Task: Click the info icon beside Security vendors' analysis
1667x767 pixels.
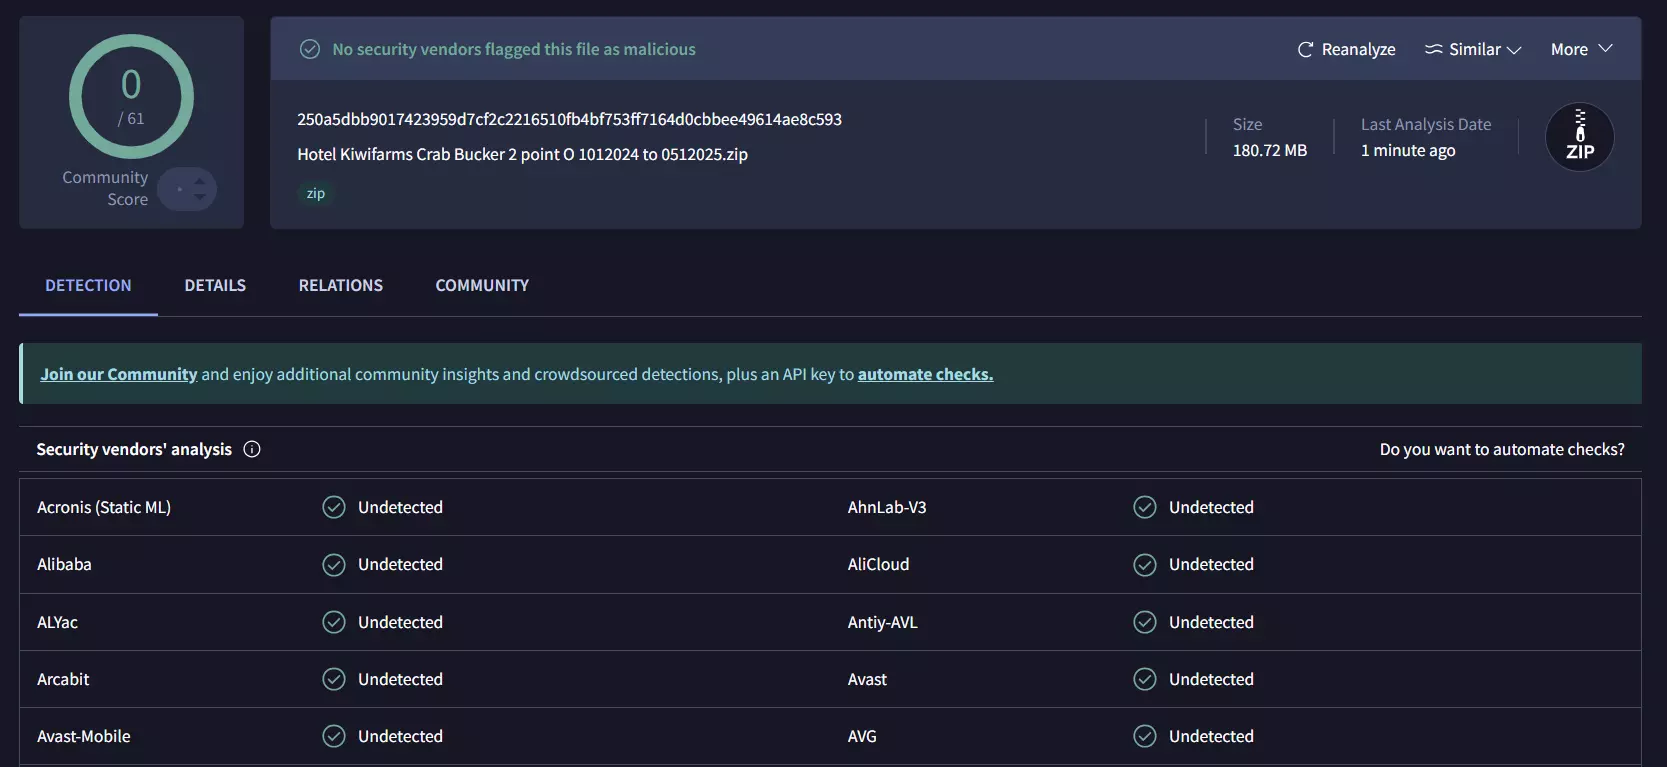Action: 252,449
